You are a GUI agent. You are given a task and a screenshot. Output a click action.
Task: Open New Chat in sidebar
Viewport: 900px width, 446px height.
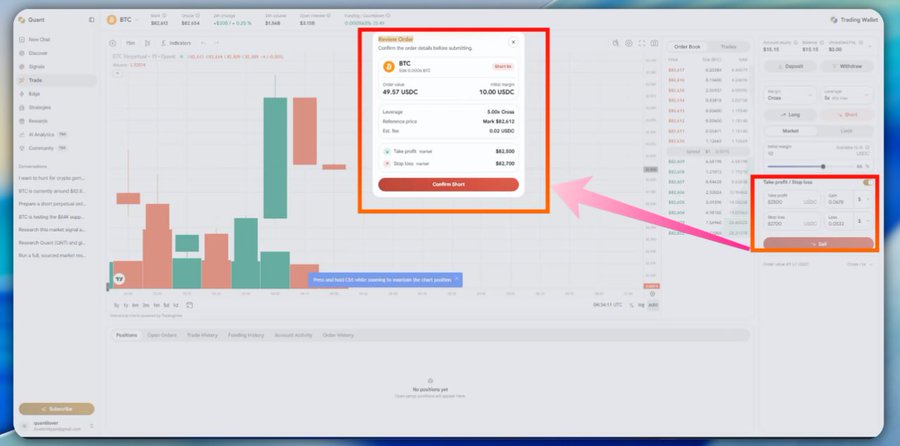pos(56,40)
